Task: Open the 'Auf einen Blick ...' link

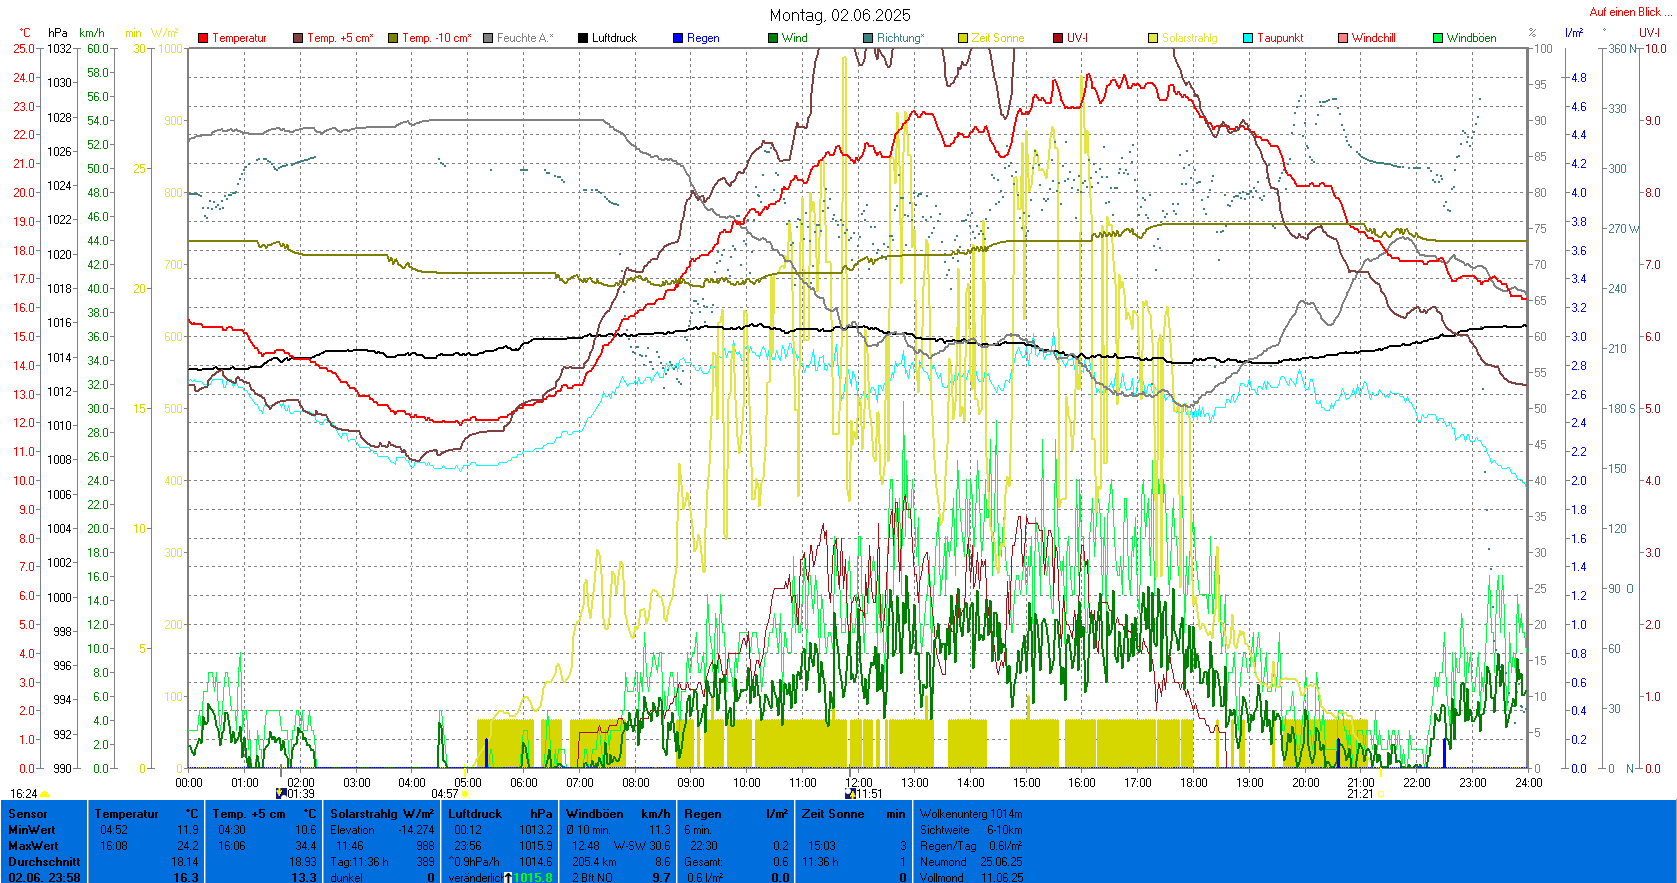Action: [x=1629, y=12]
